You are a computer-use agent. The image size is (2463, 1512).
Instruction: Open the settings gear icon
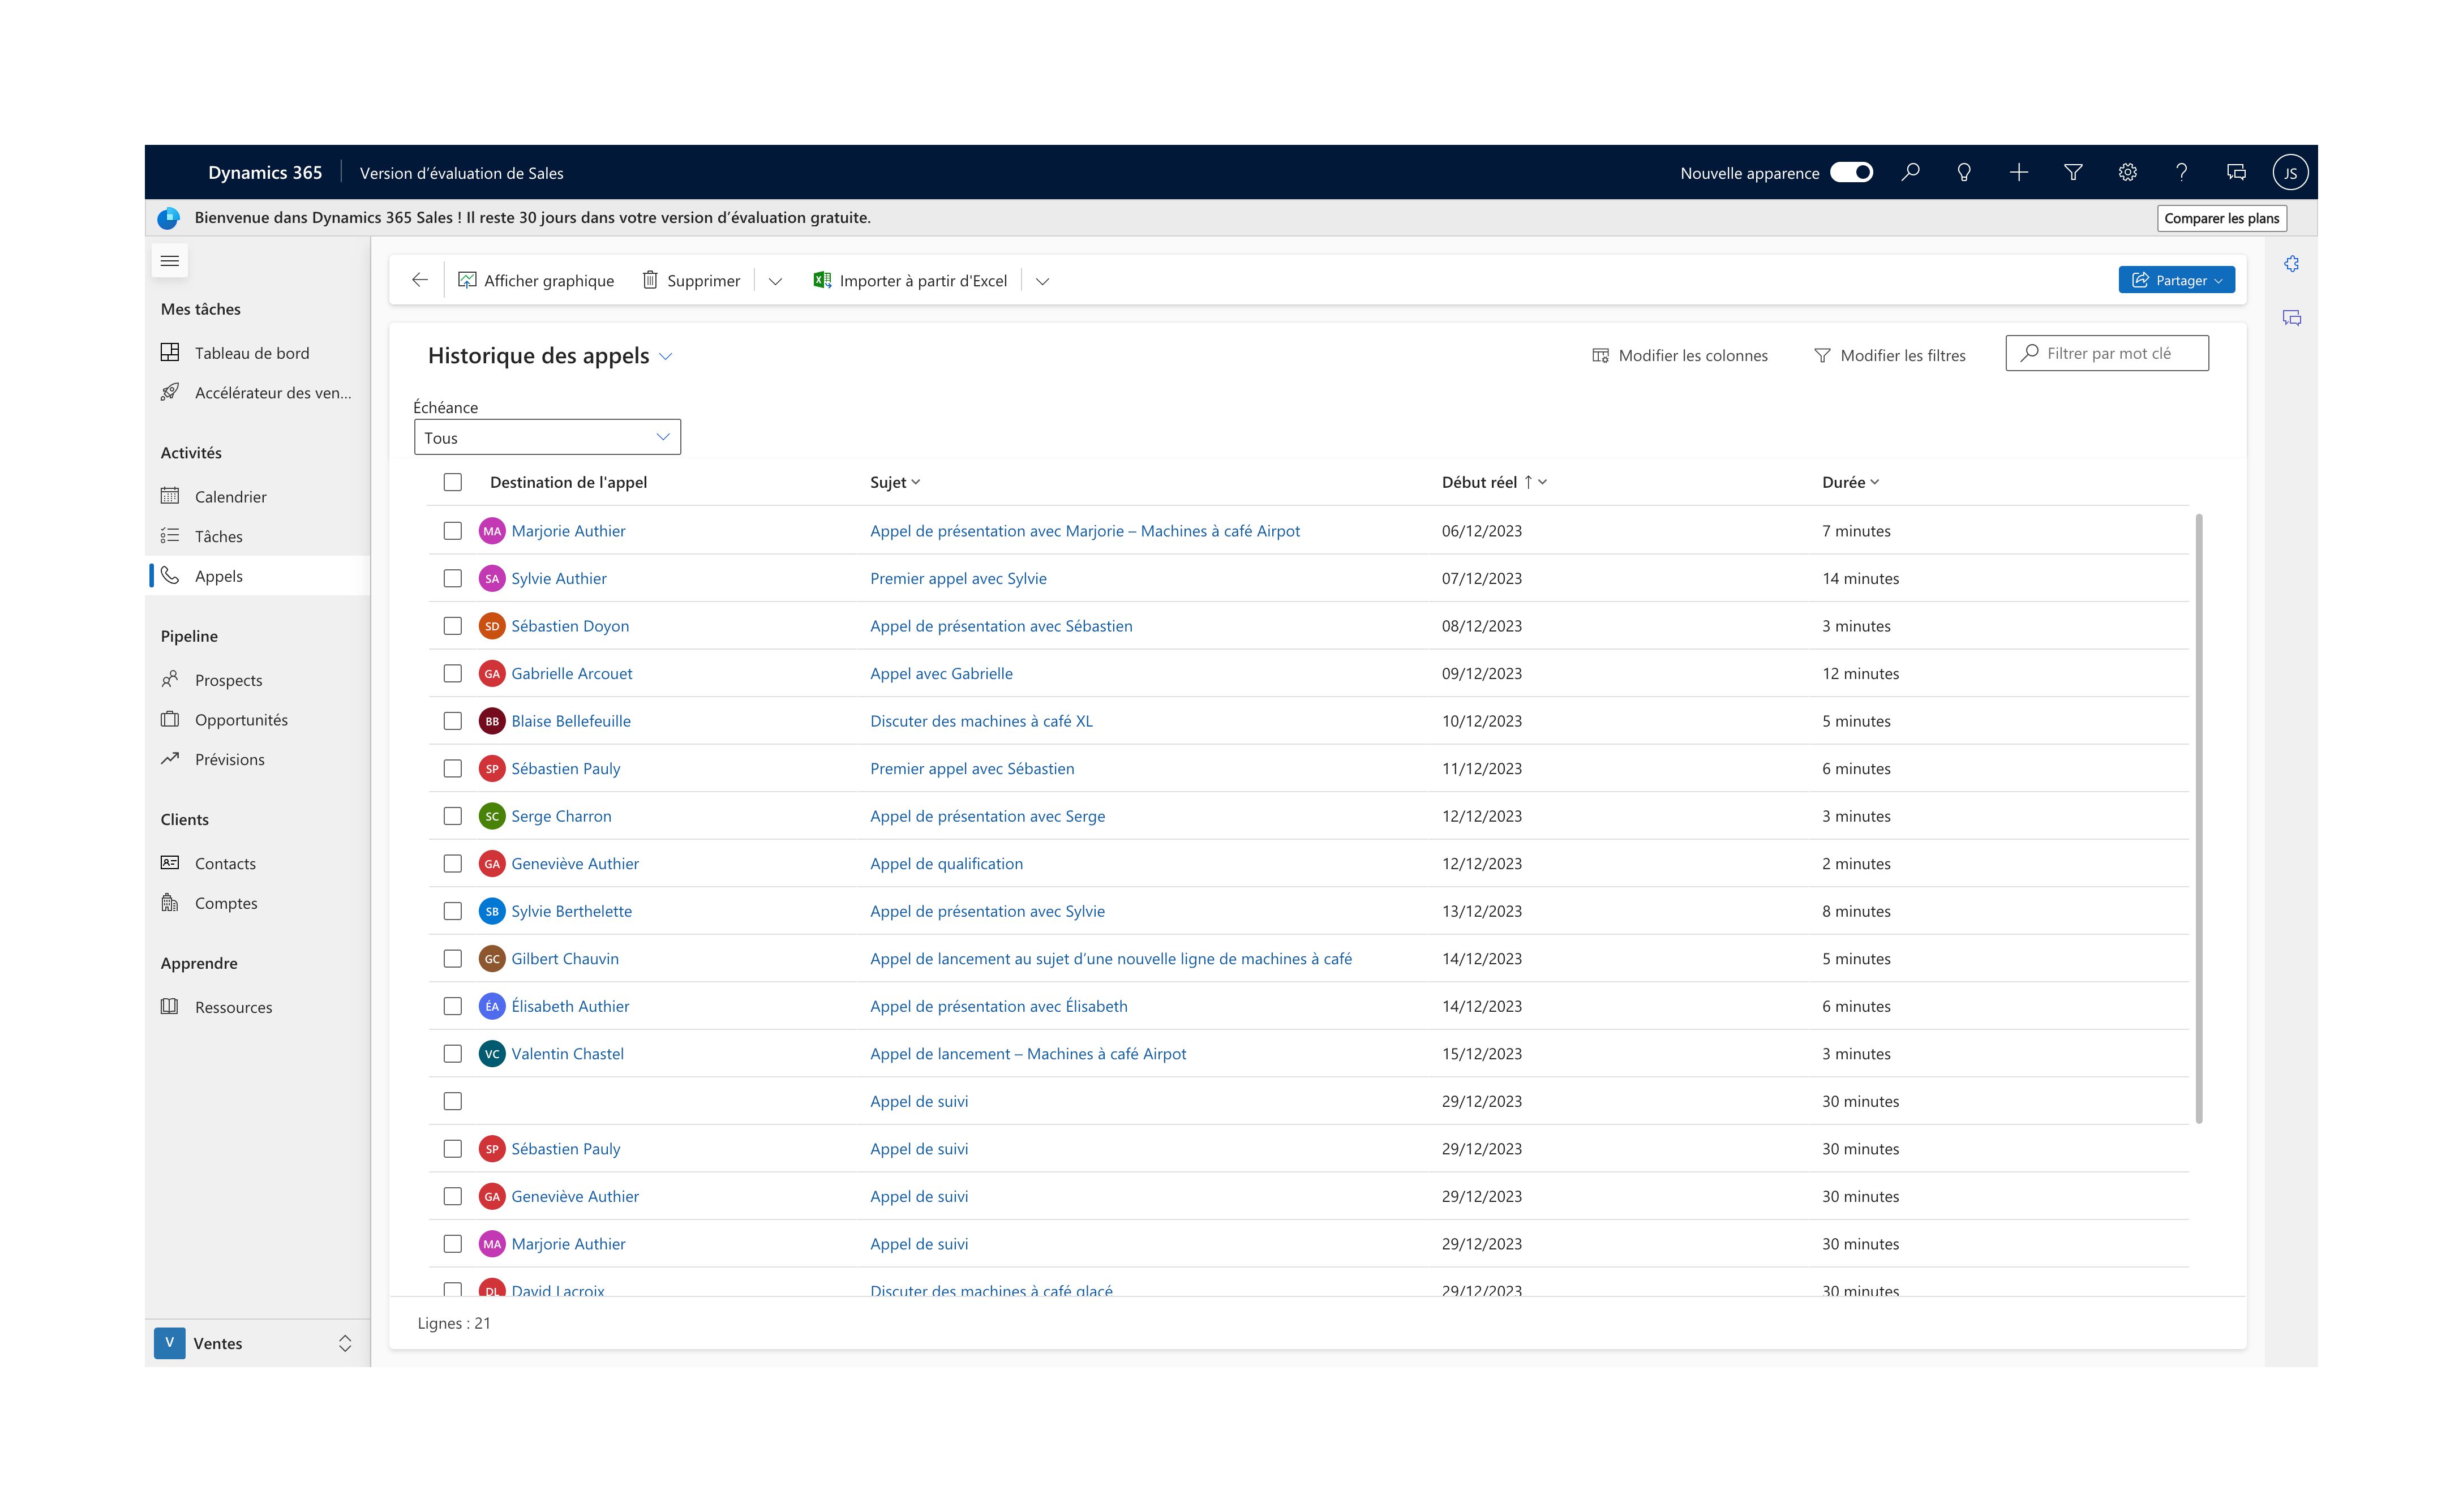[2127, 172]
